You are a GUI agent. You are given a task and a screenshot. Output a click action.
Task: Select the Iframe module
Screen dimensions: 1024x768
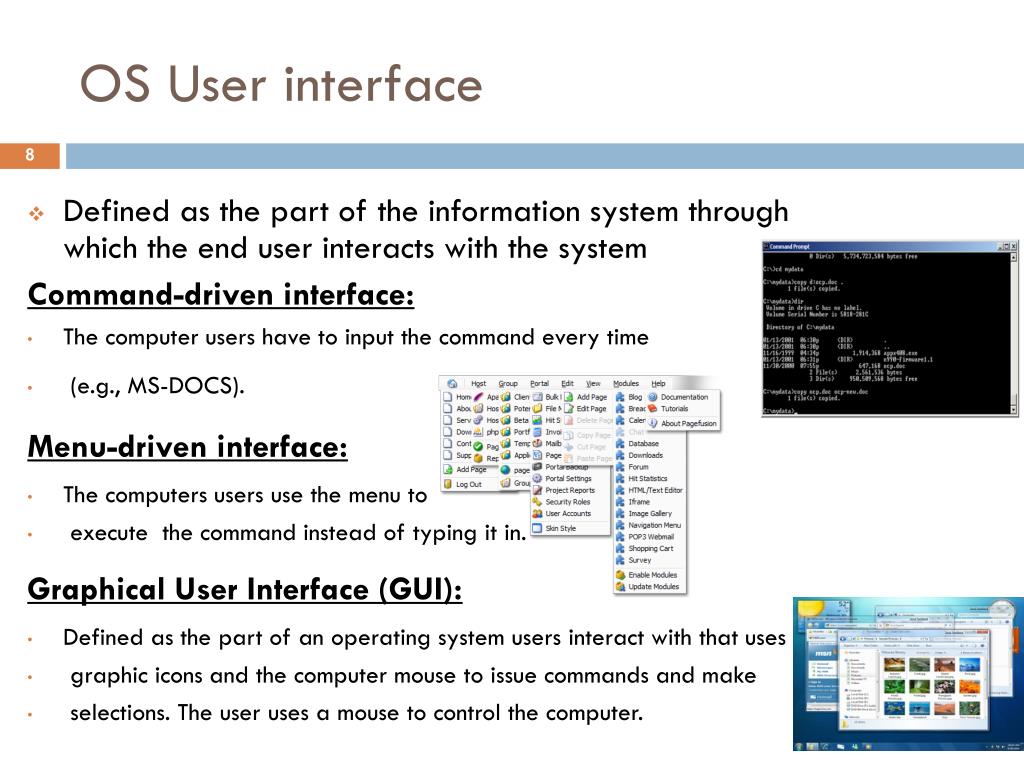tap(639, 502)
